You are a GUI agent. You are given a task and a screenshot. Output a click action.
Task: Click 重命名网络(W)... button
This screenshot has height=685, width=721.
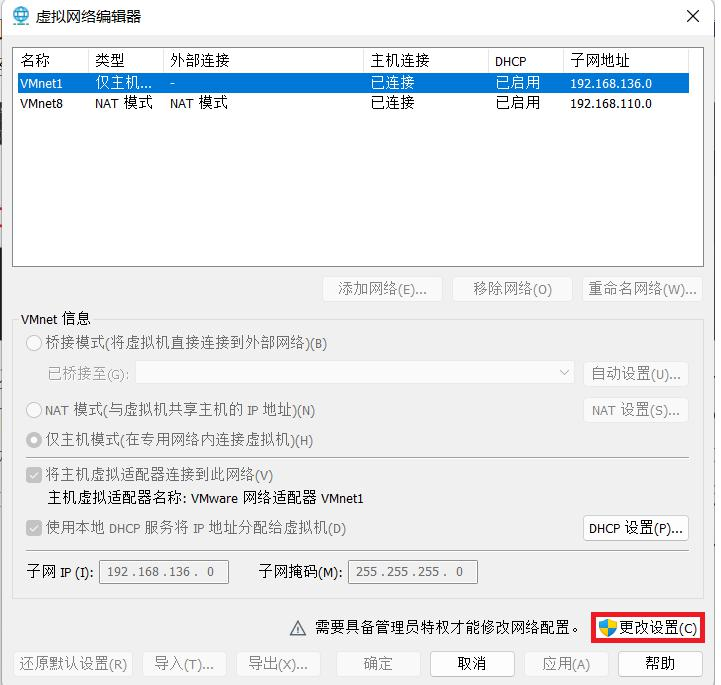point(642,289)
